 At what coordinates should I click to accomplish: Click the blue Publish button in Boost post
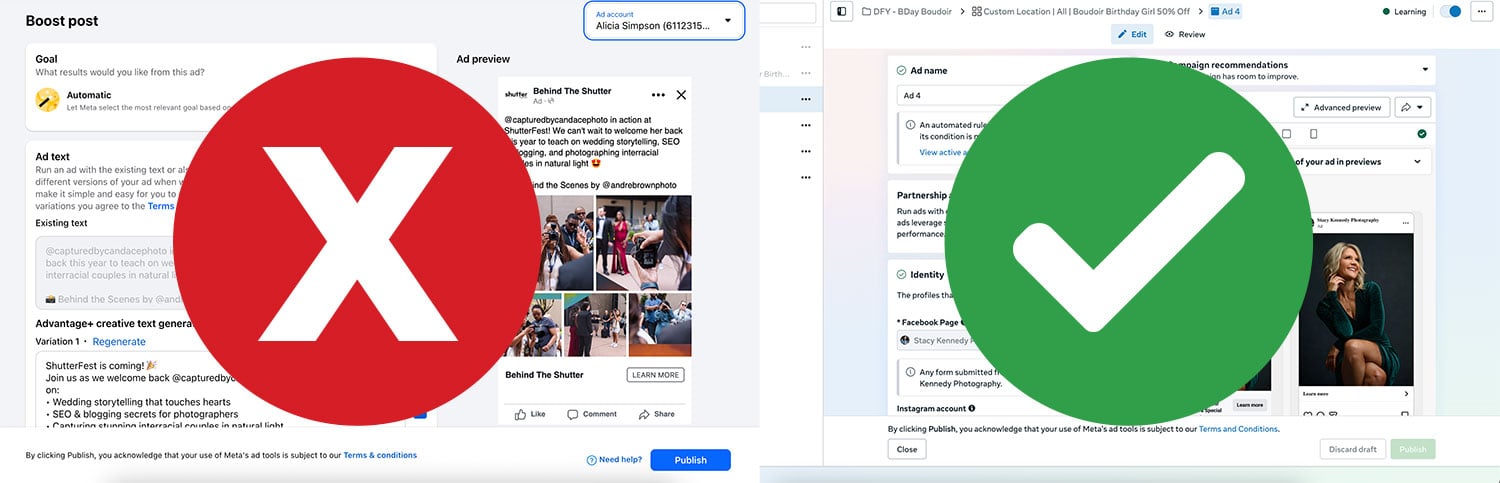pyautogui.click(x=690, y=460)
